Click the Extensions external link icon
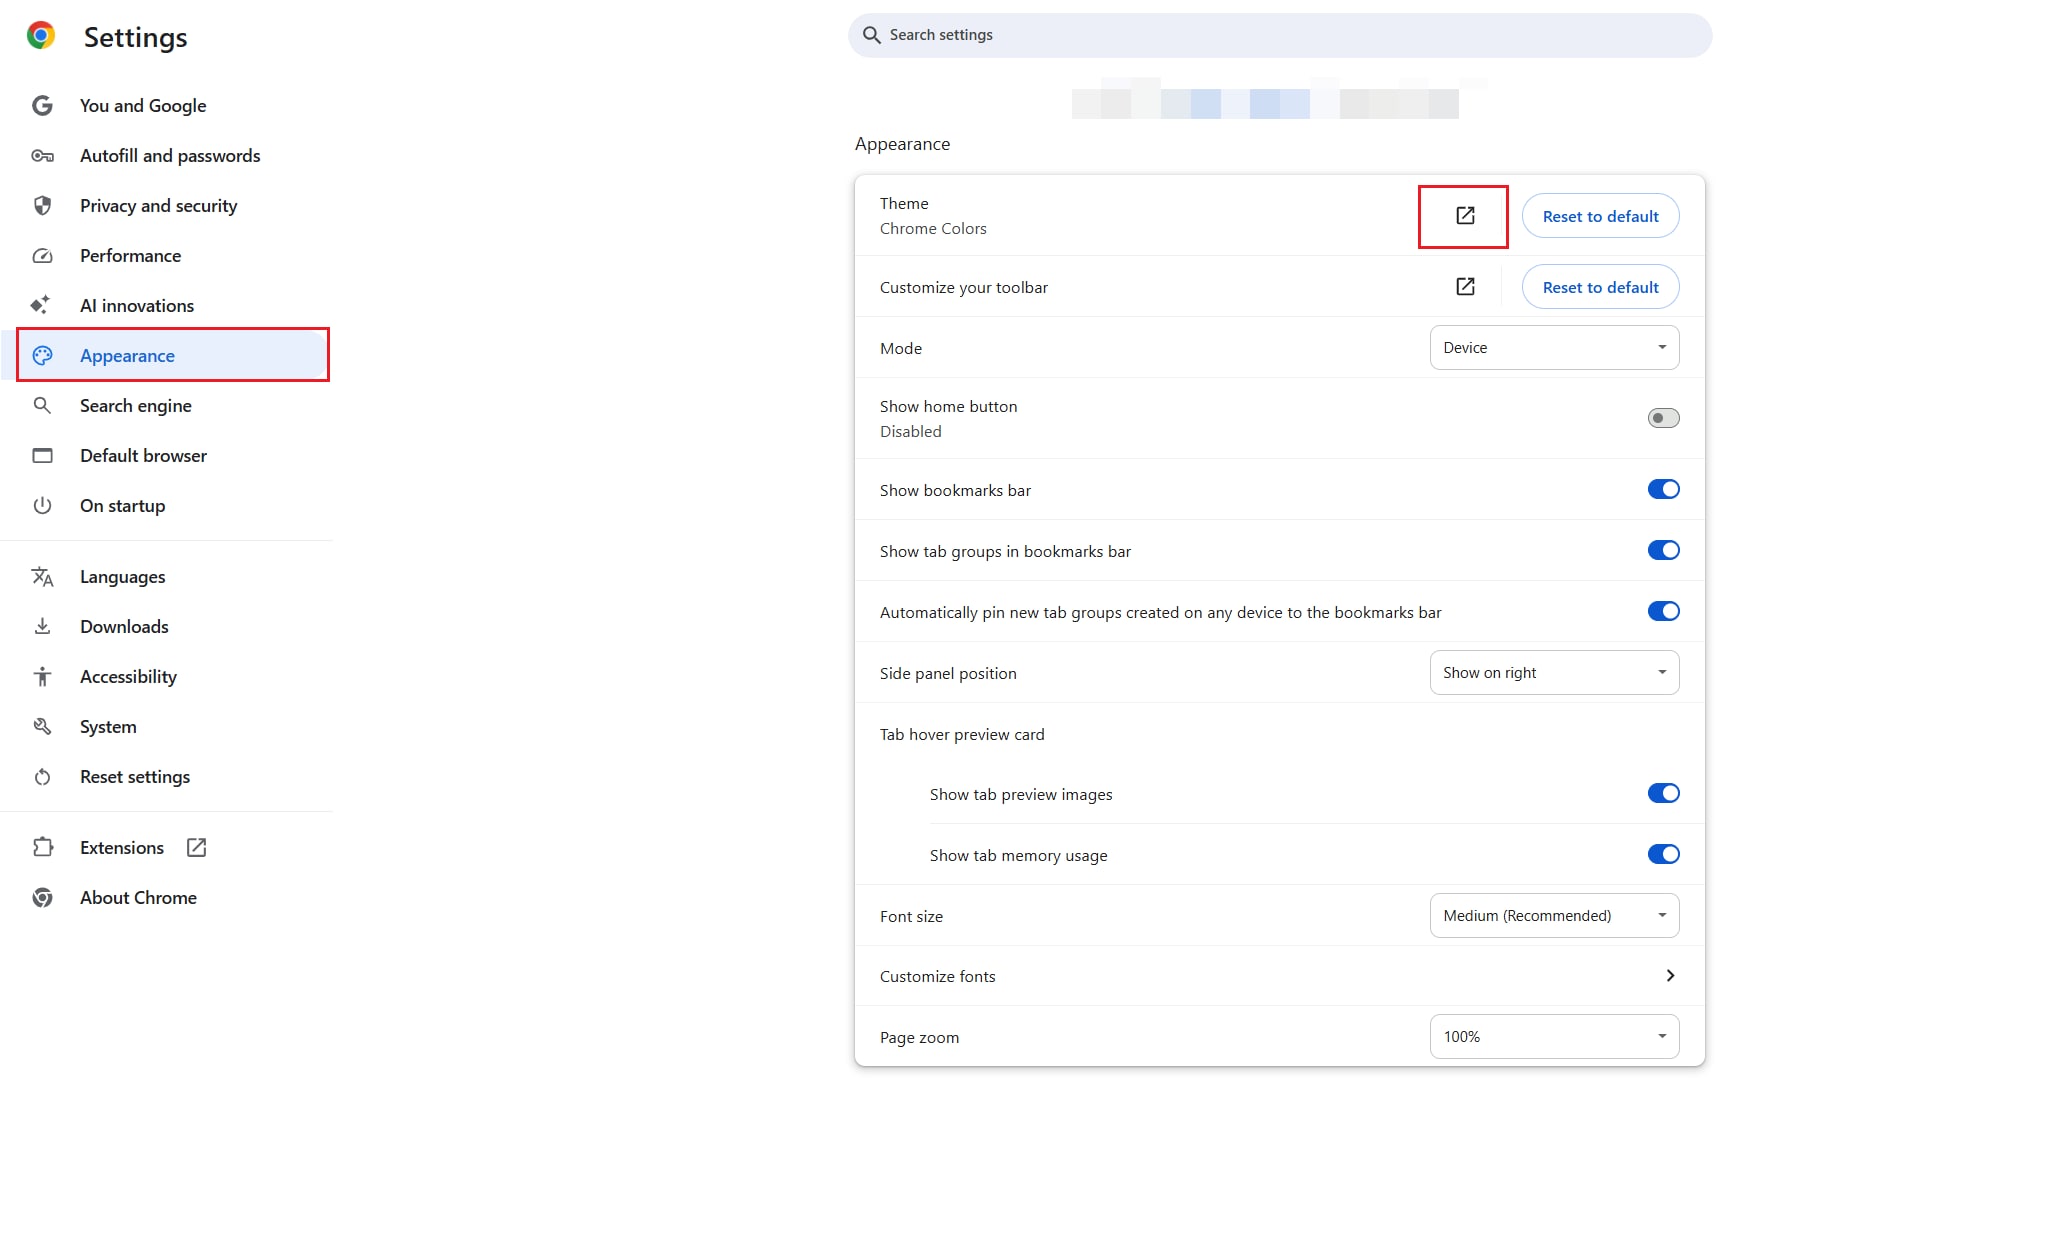The height and width of the screenshot is (1239, 2062). click(x=196, y=848)
